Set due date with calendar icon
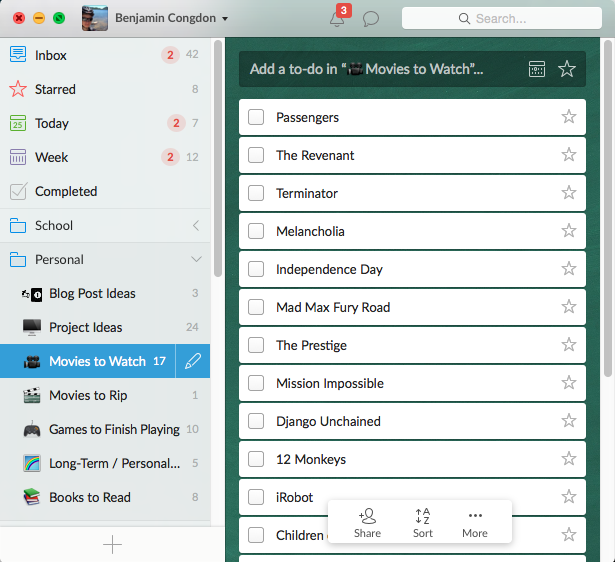This screenshot has height=562, width=615. 537,69
